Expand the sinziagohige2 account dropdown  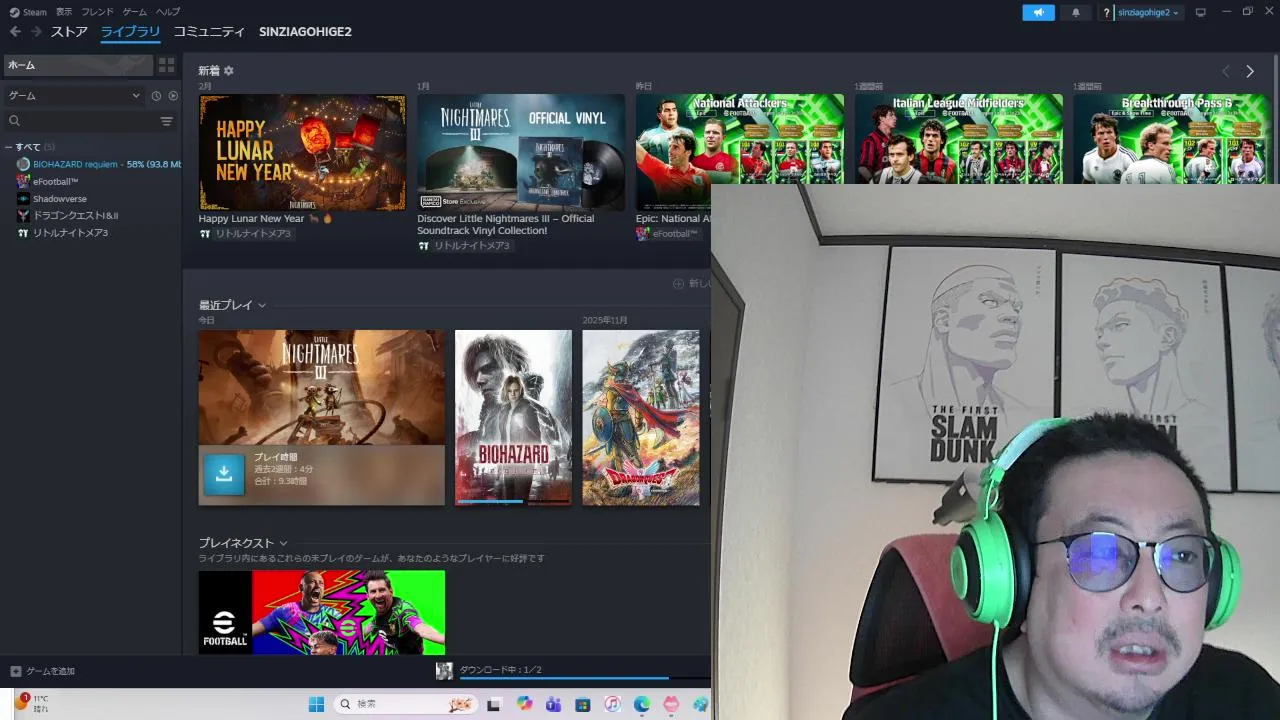point(1149,12)
